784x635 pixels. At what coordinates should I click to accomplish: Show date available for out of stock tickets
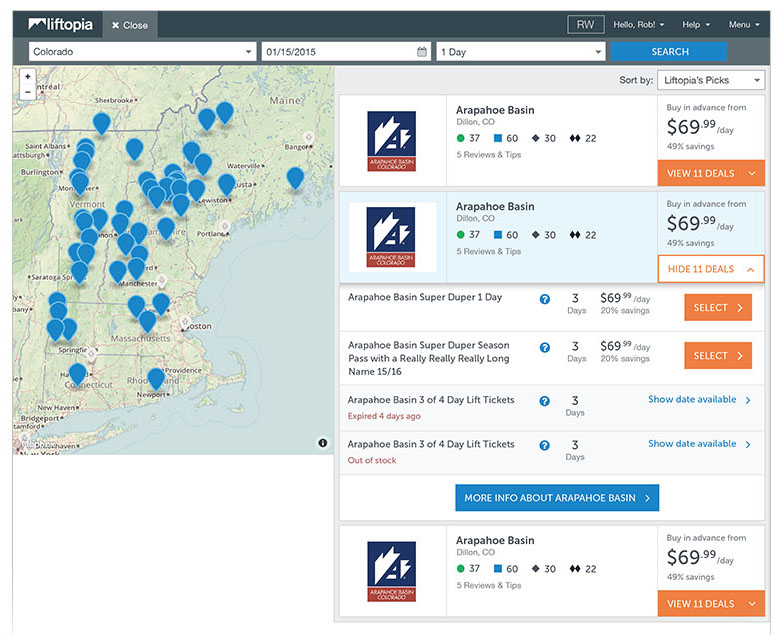(699, 444)
